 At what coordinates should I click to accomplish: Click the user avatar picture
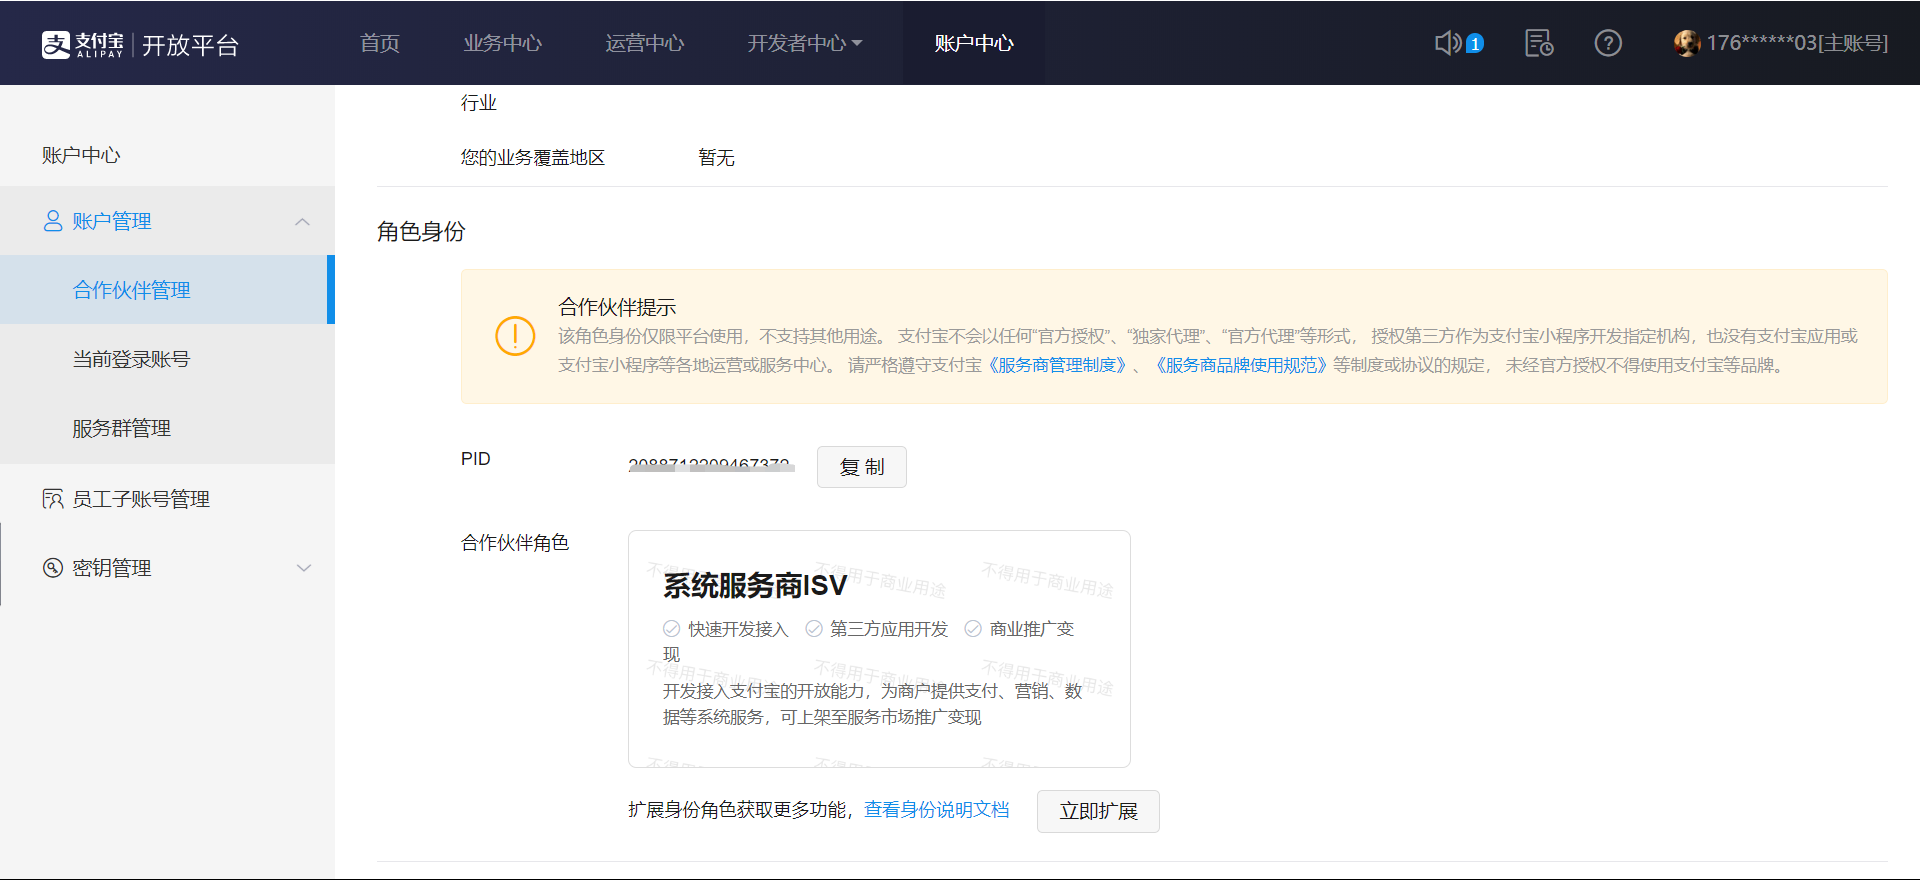click(x=1687, y=43)
